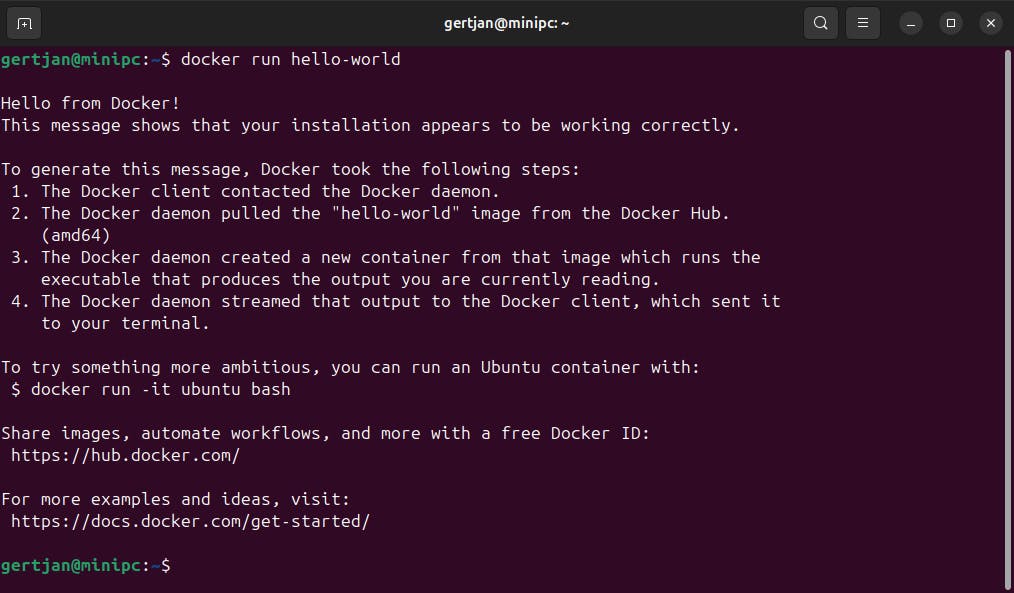Open a new terminal tab

point(24,23)
